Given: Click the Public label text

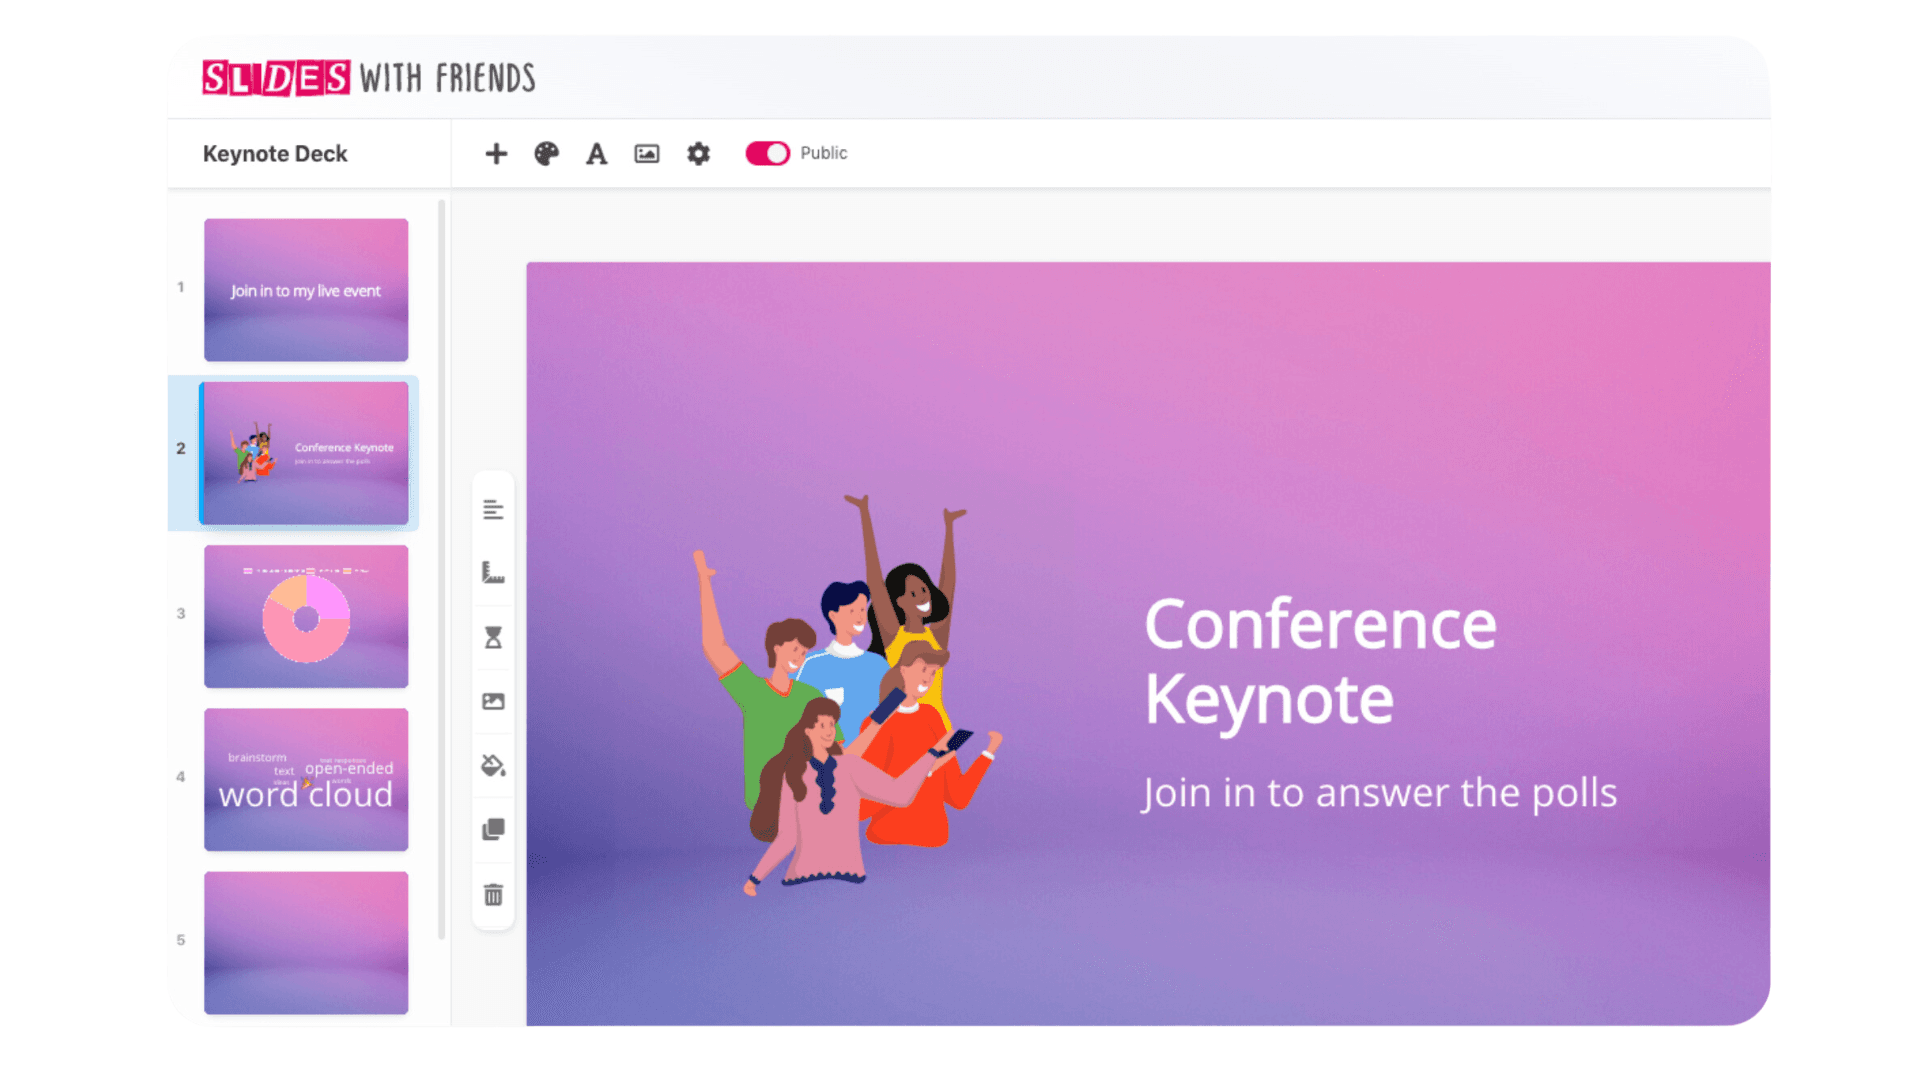Looking at the screenshot, I should pos(823,153).
